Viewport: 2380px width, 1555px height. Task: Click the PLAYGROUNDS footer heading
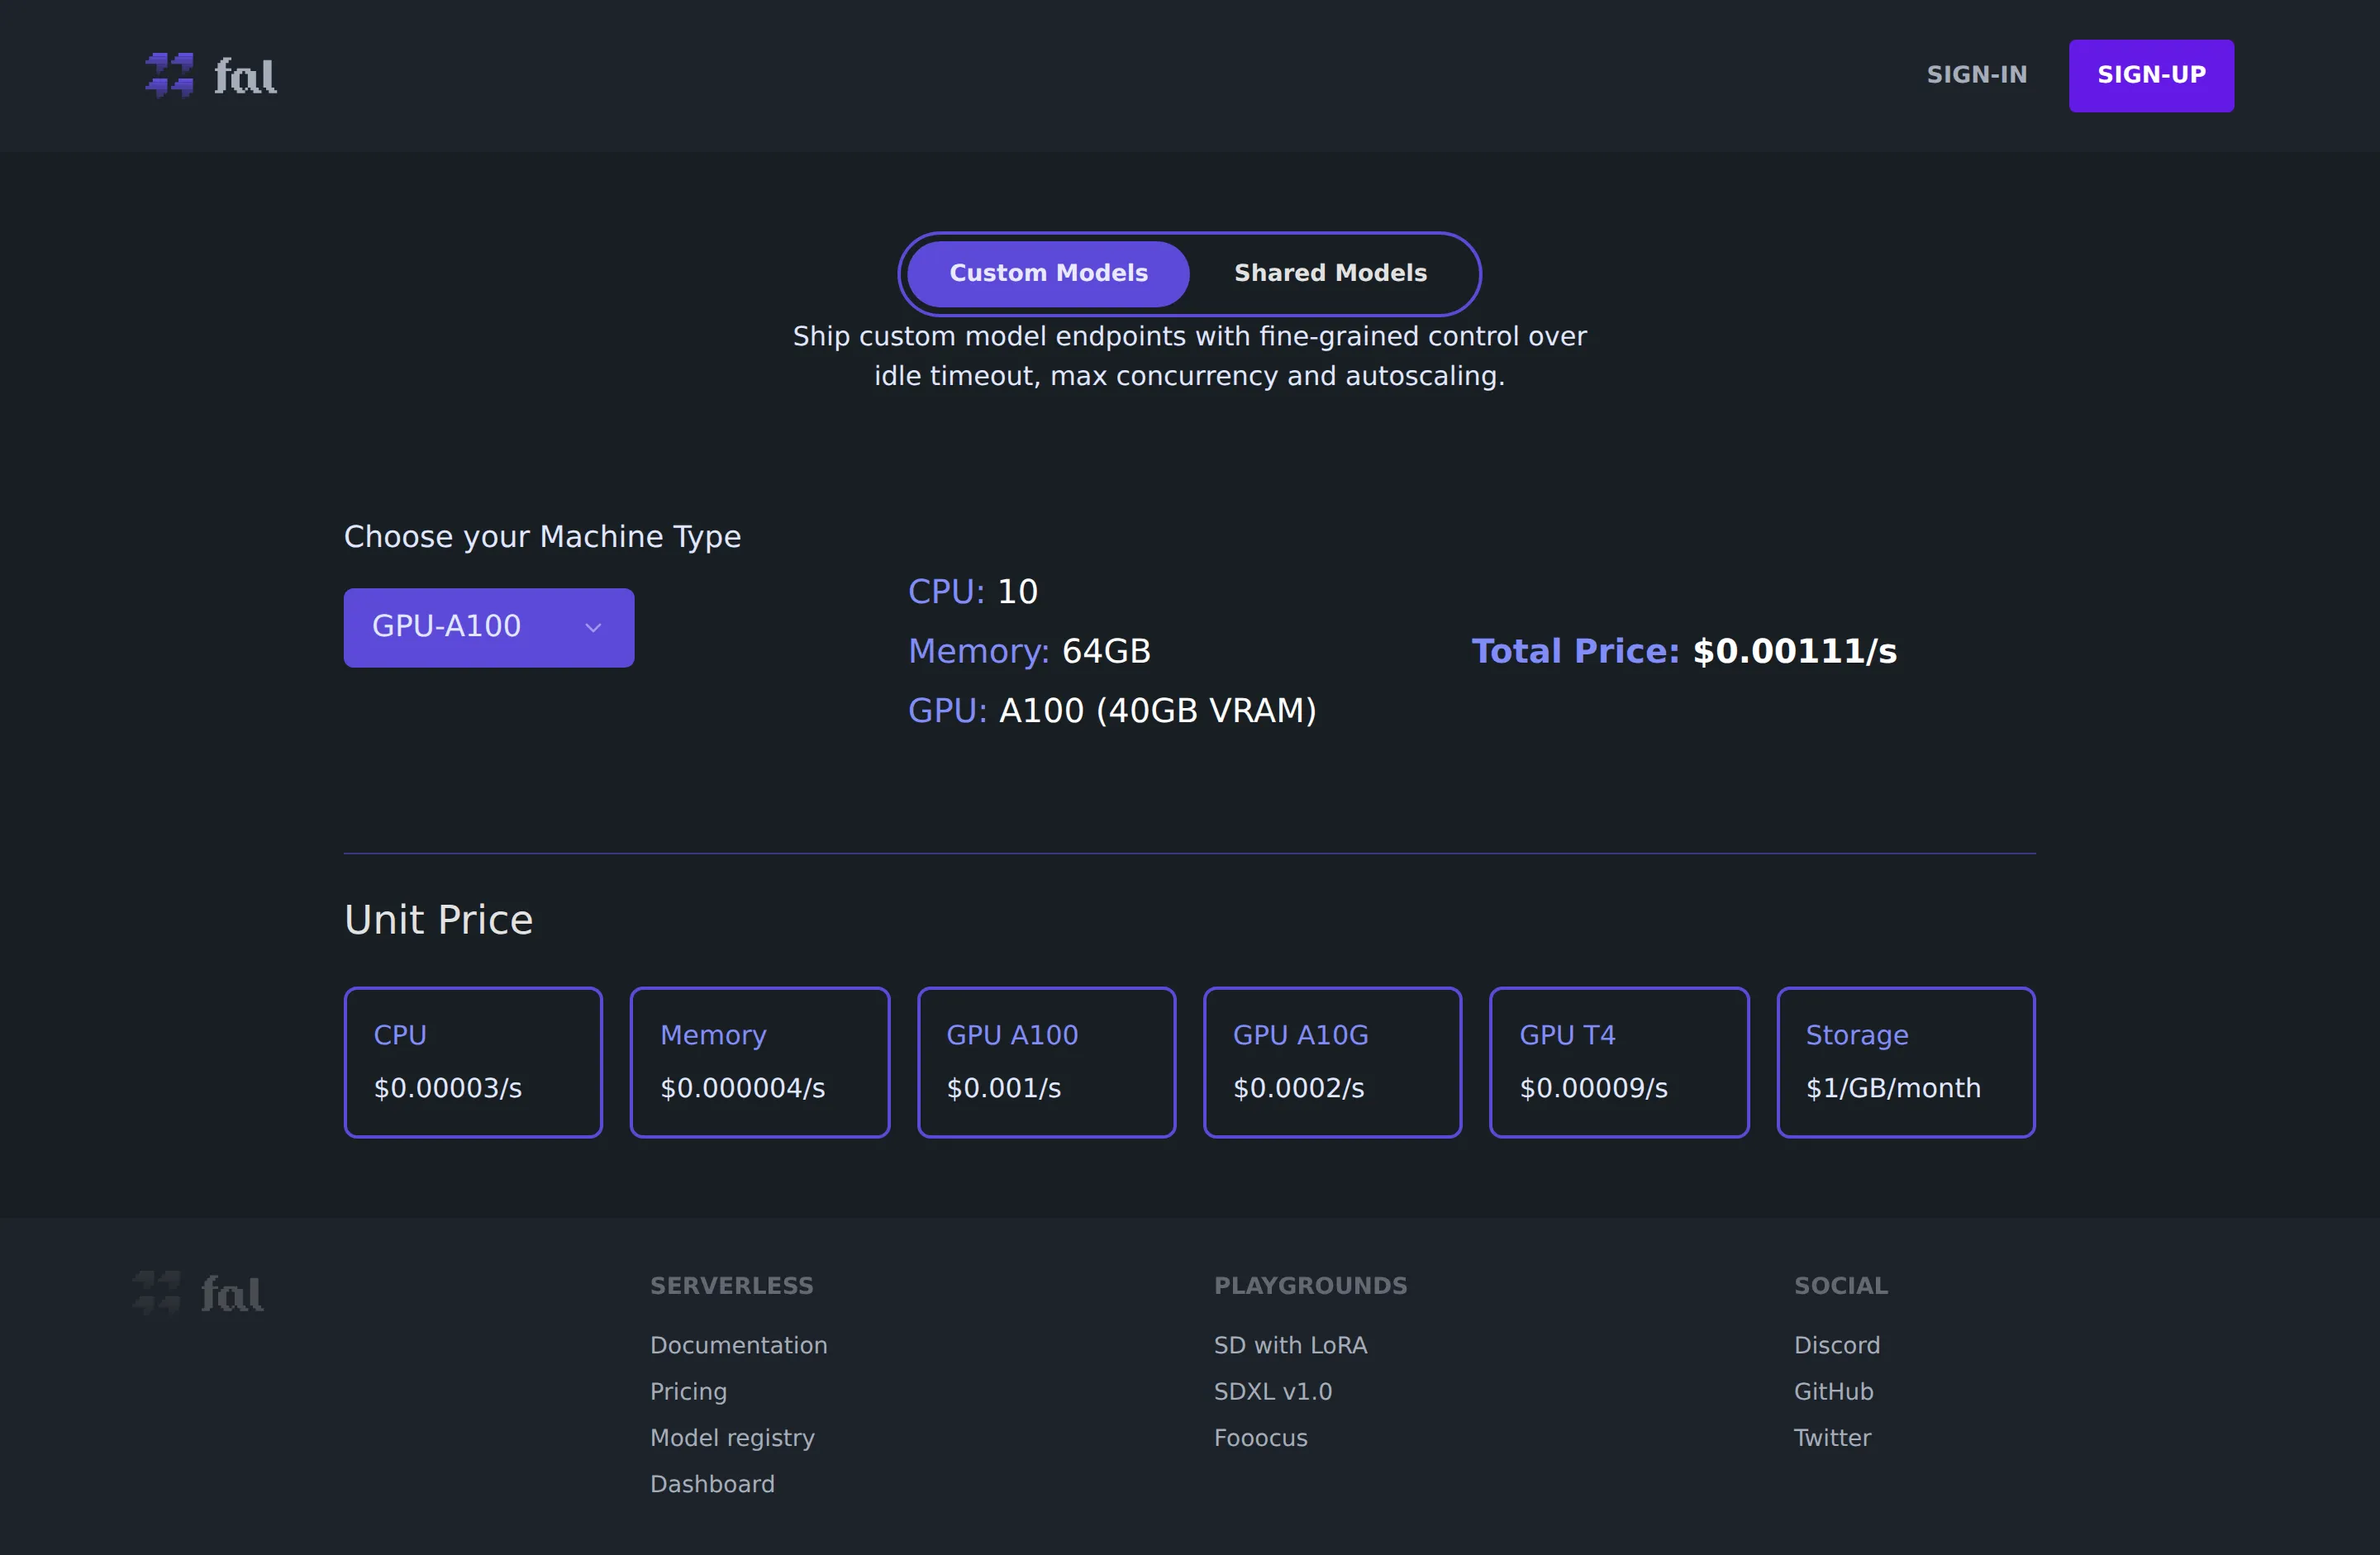click(1310, 1286)
